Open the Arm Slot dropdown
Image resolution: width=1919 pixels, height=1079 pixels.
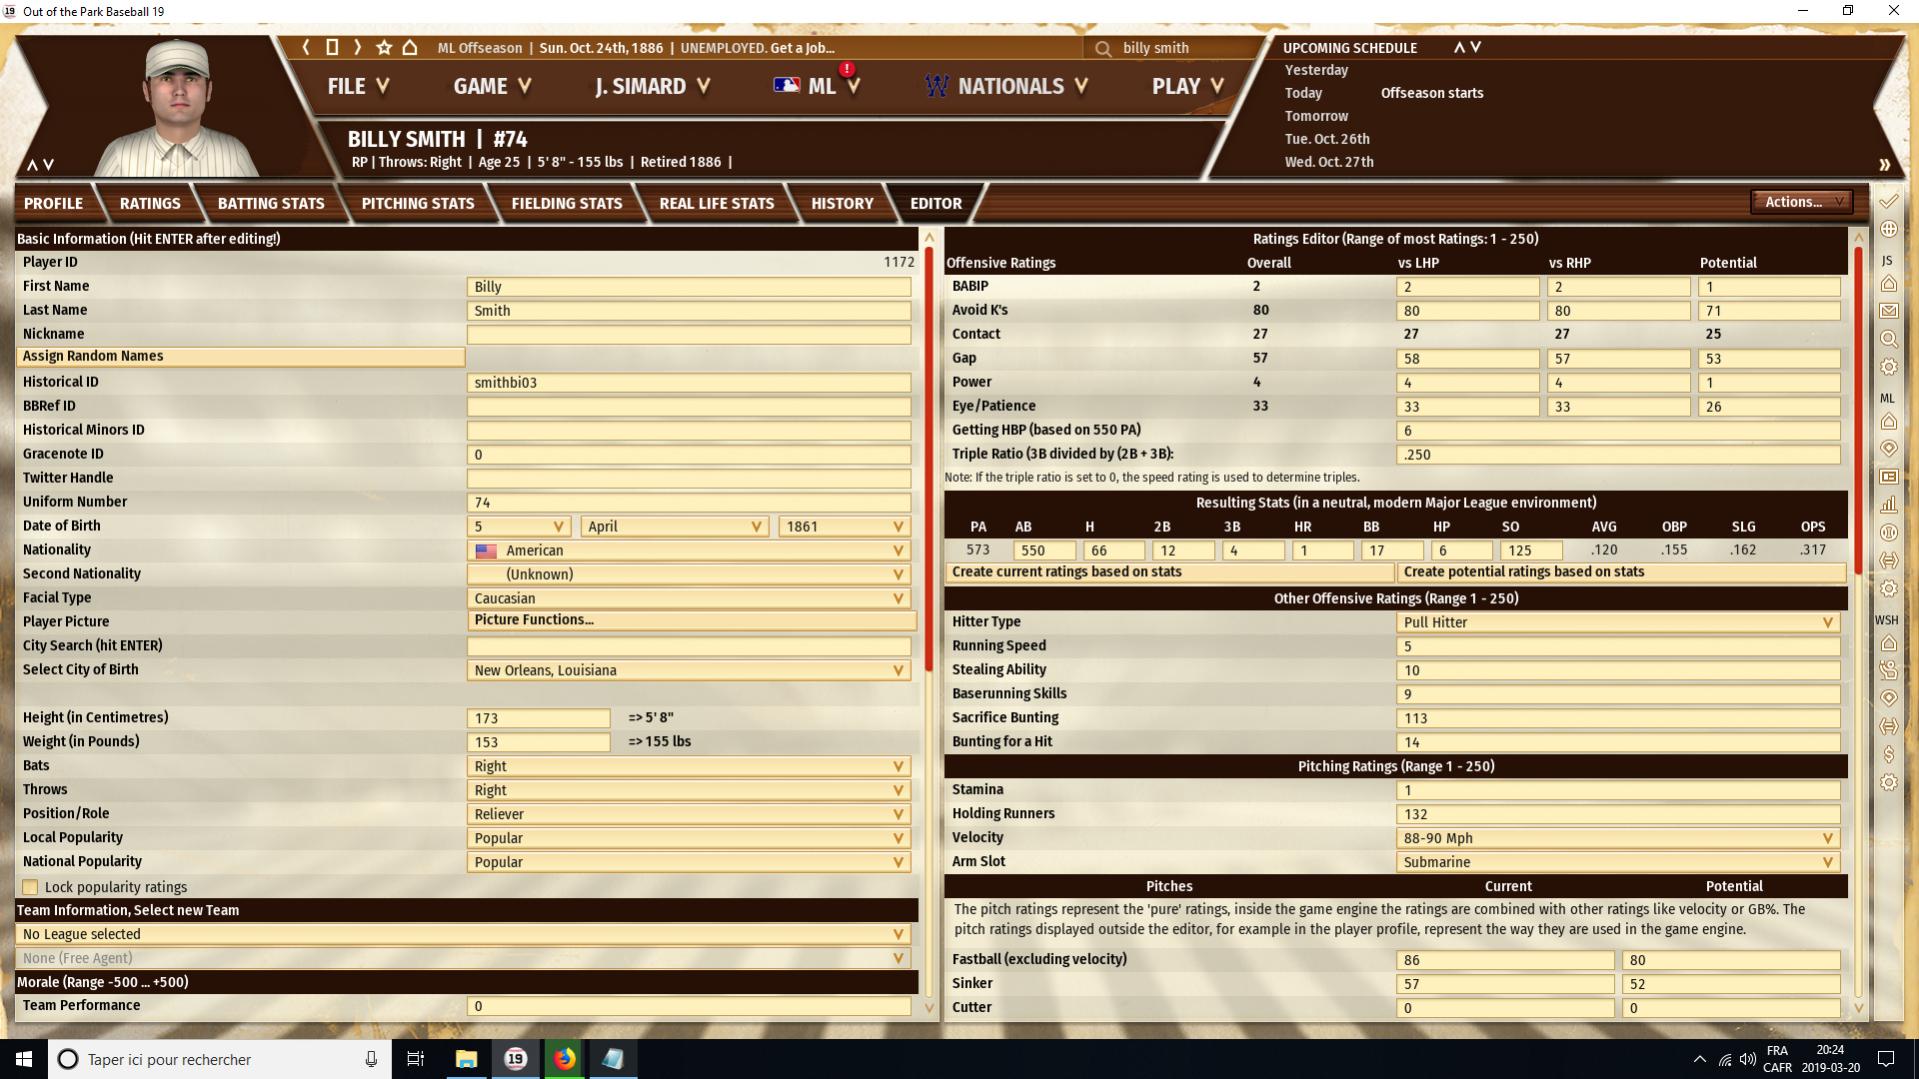(x=1618, y=862)
